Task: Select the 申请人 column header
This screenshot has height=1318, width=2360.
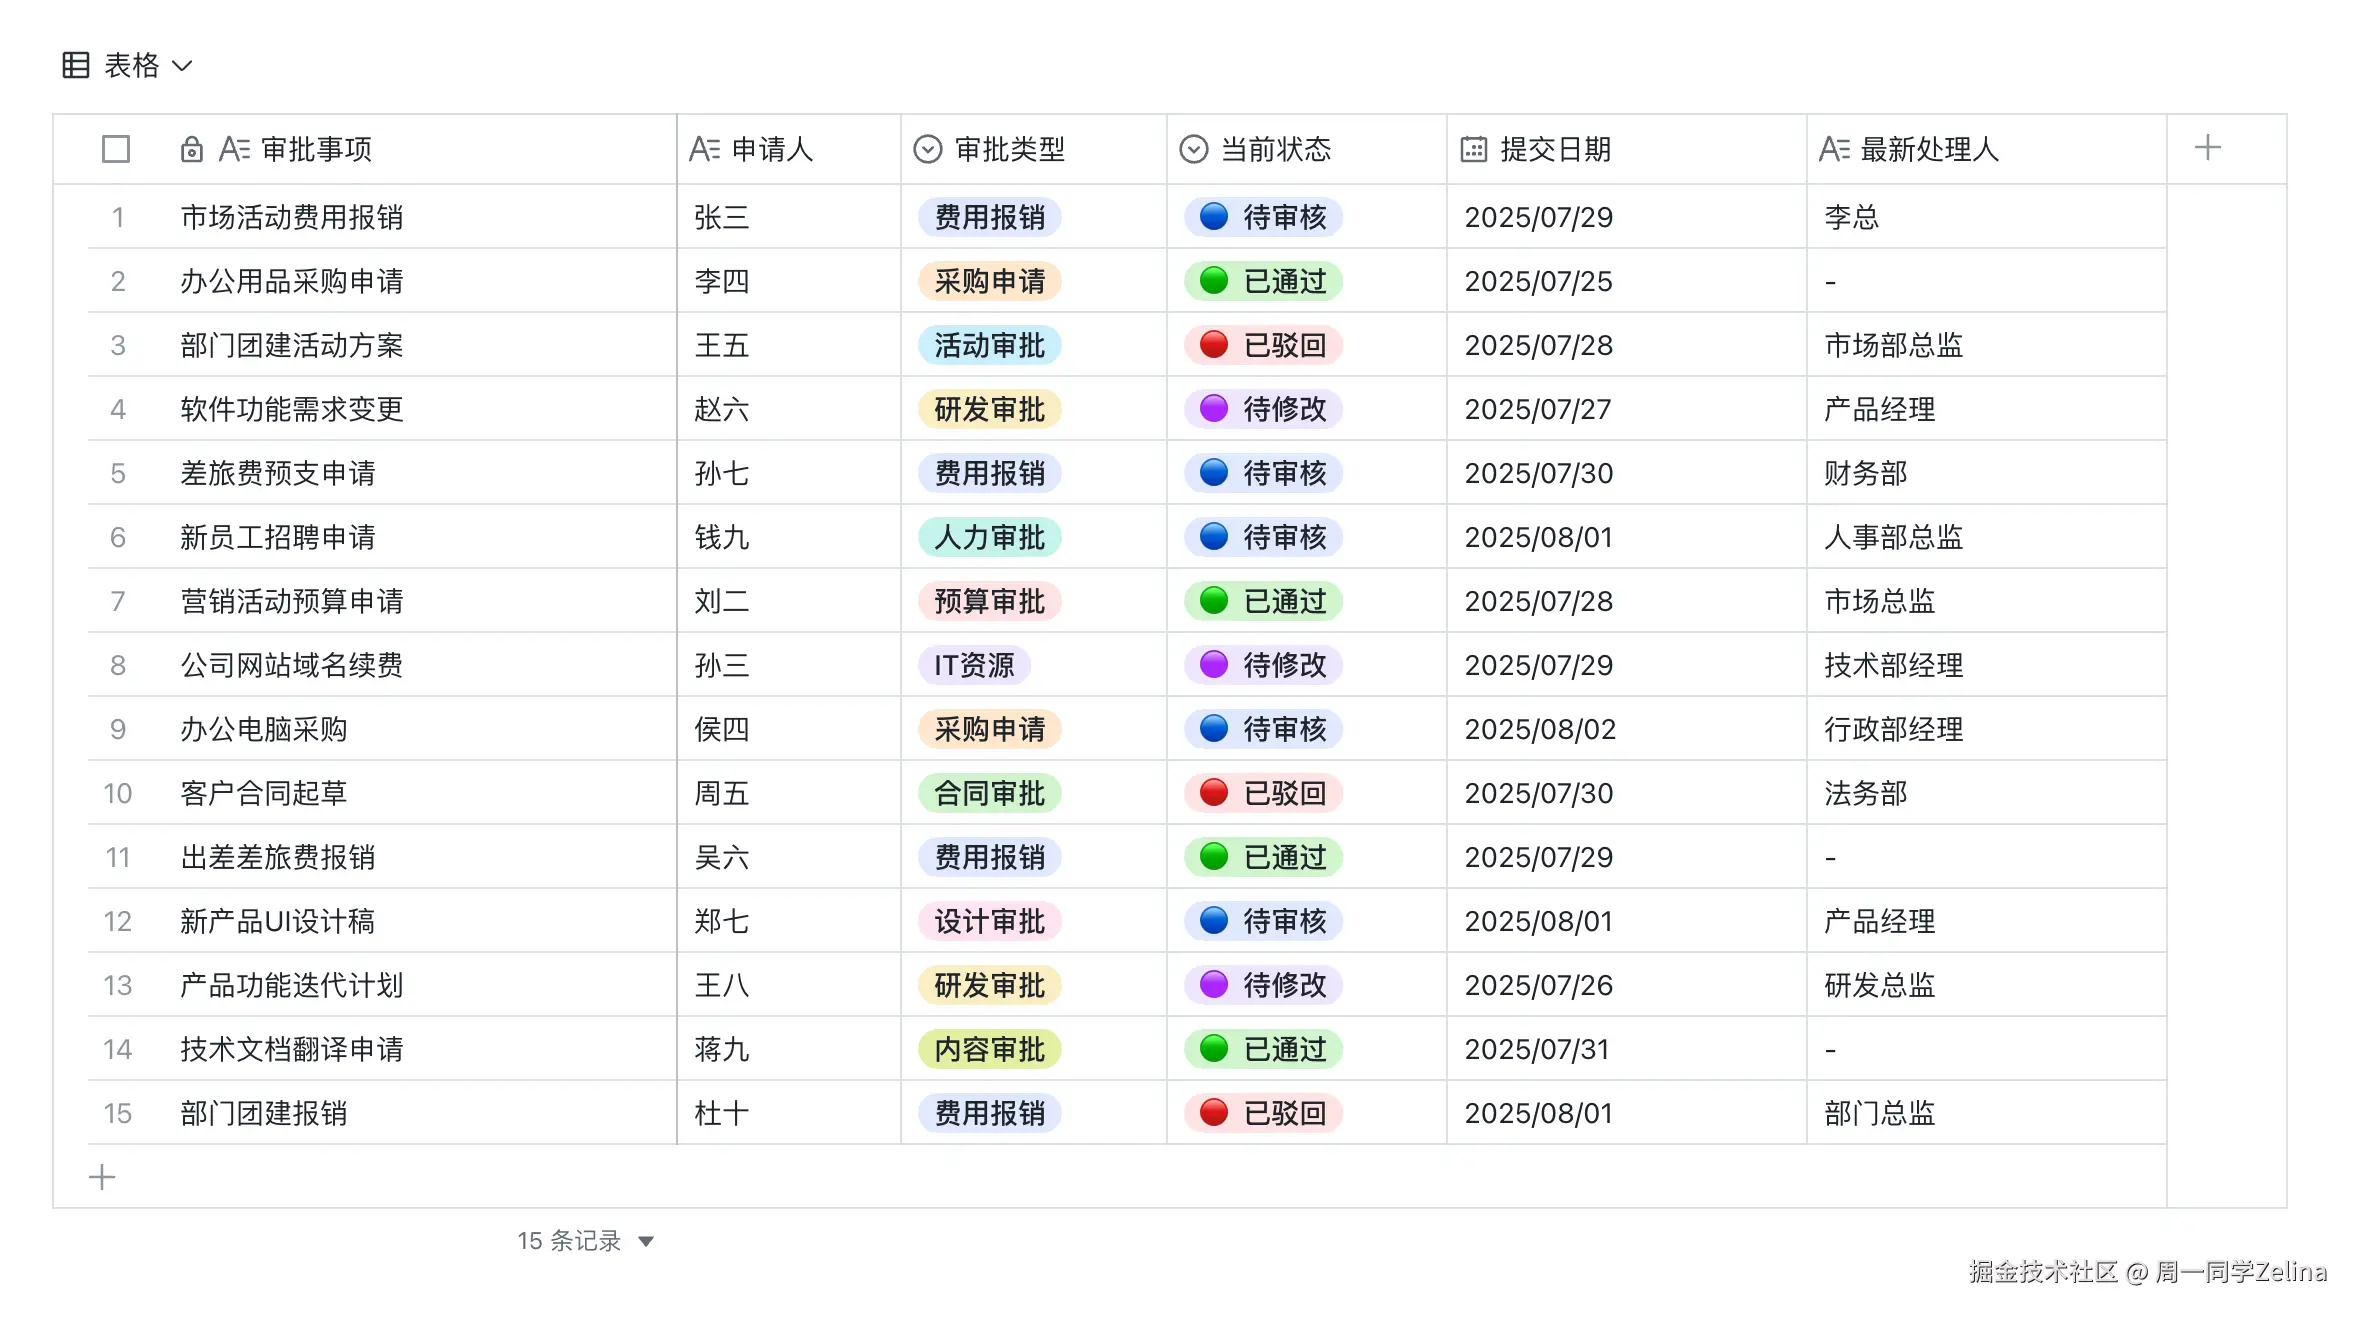Action: tap(789, 149)
